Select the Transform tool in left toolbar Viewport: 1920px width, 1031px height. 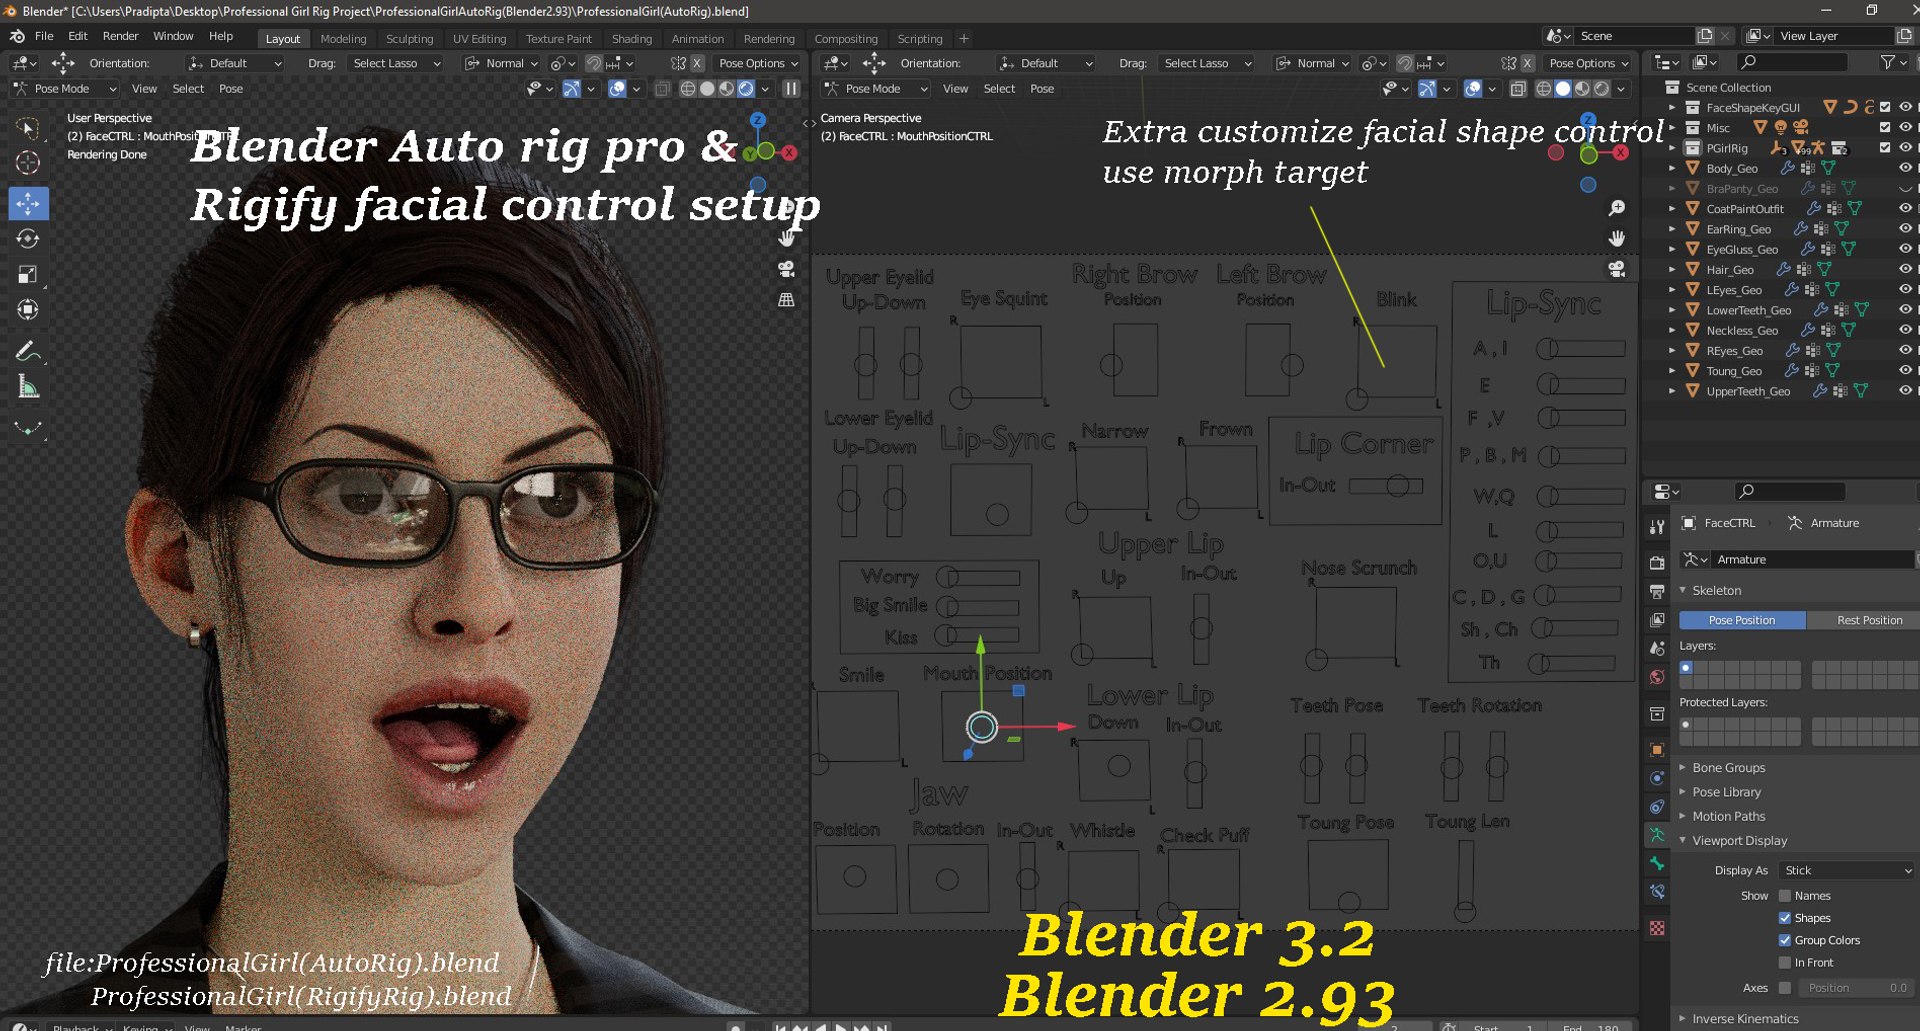28,309
